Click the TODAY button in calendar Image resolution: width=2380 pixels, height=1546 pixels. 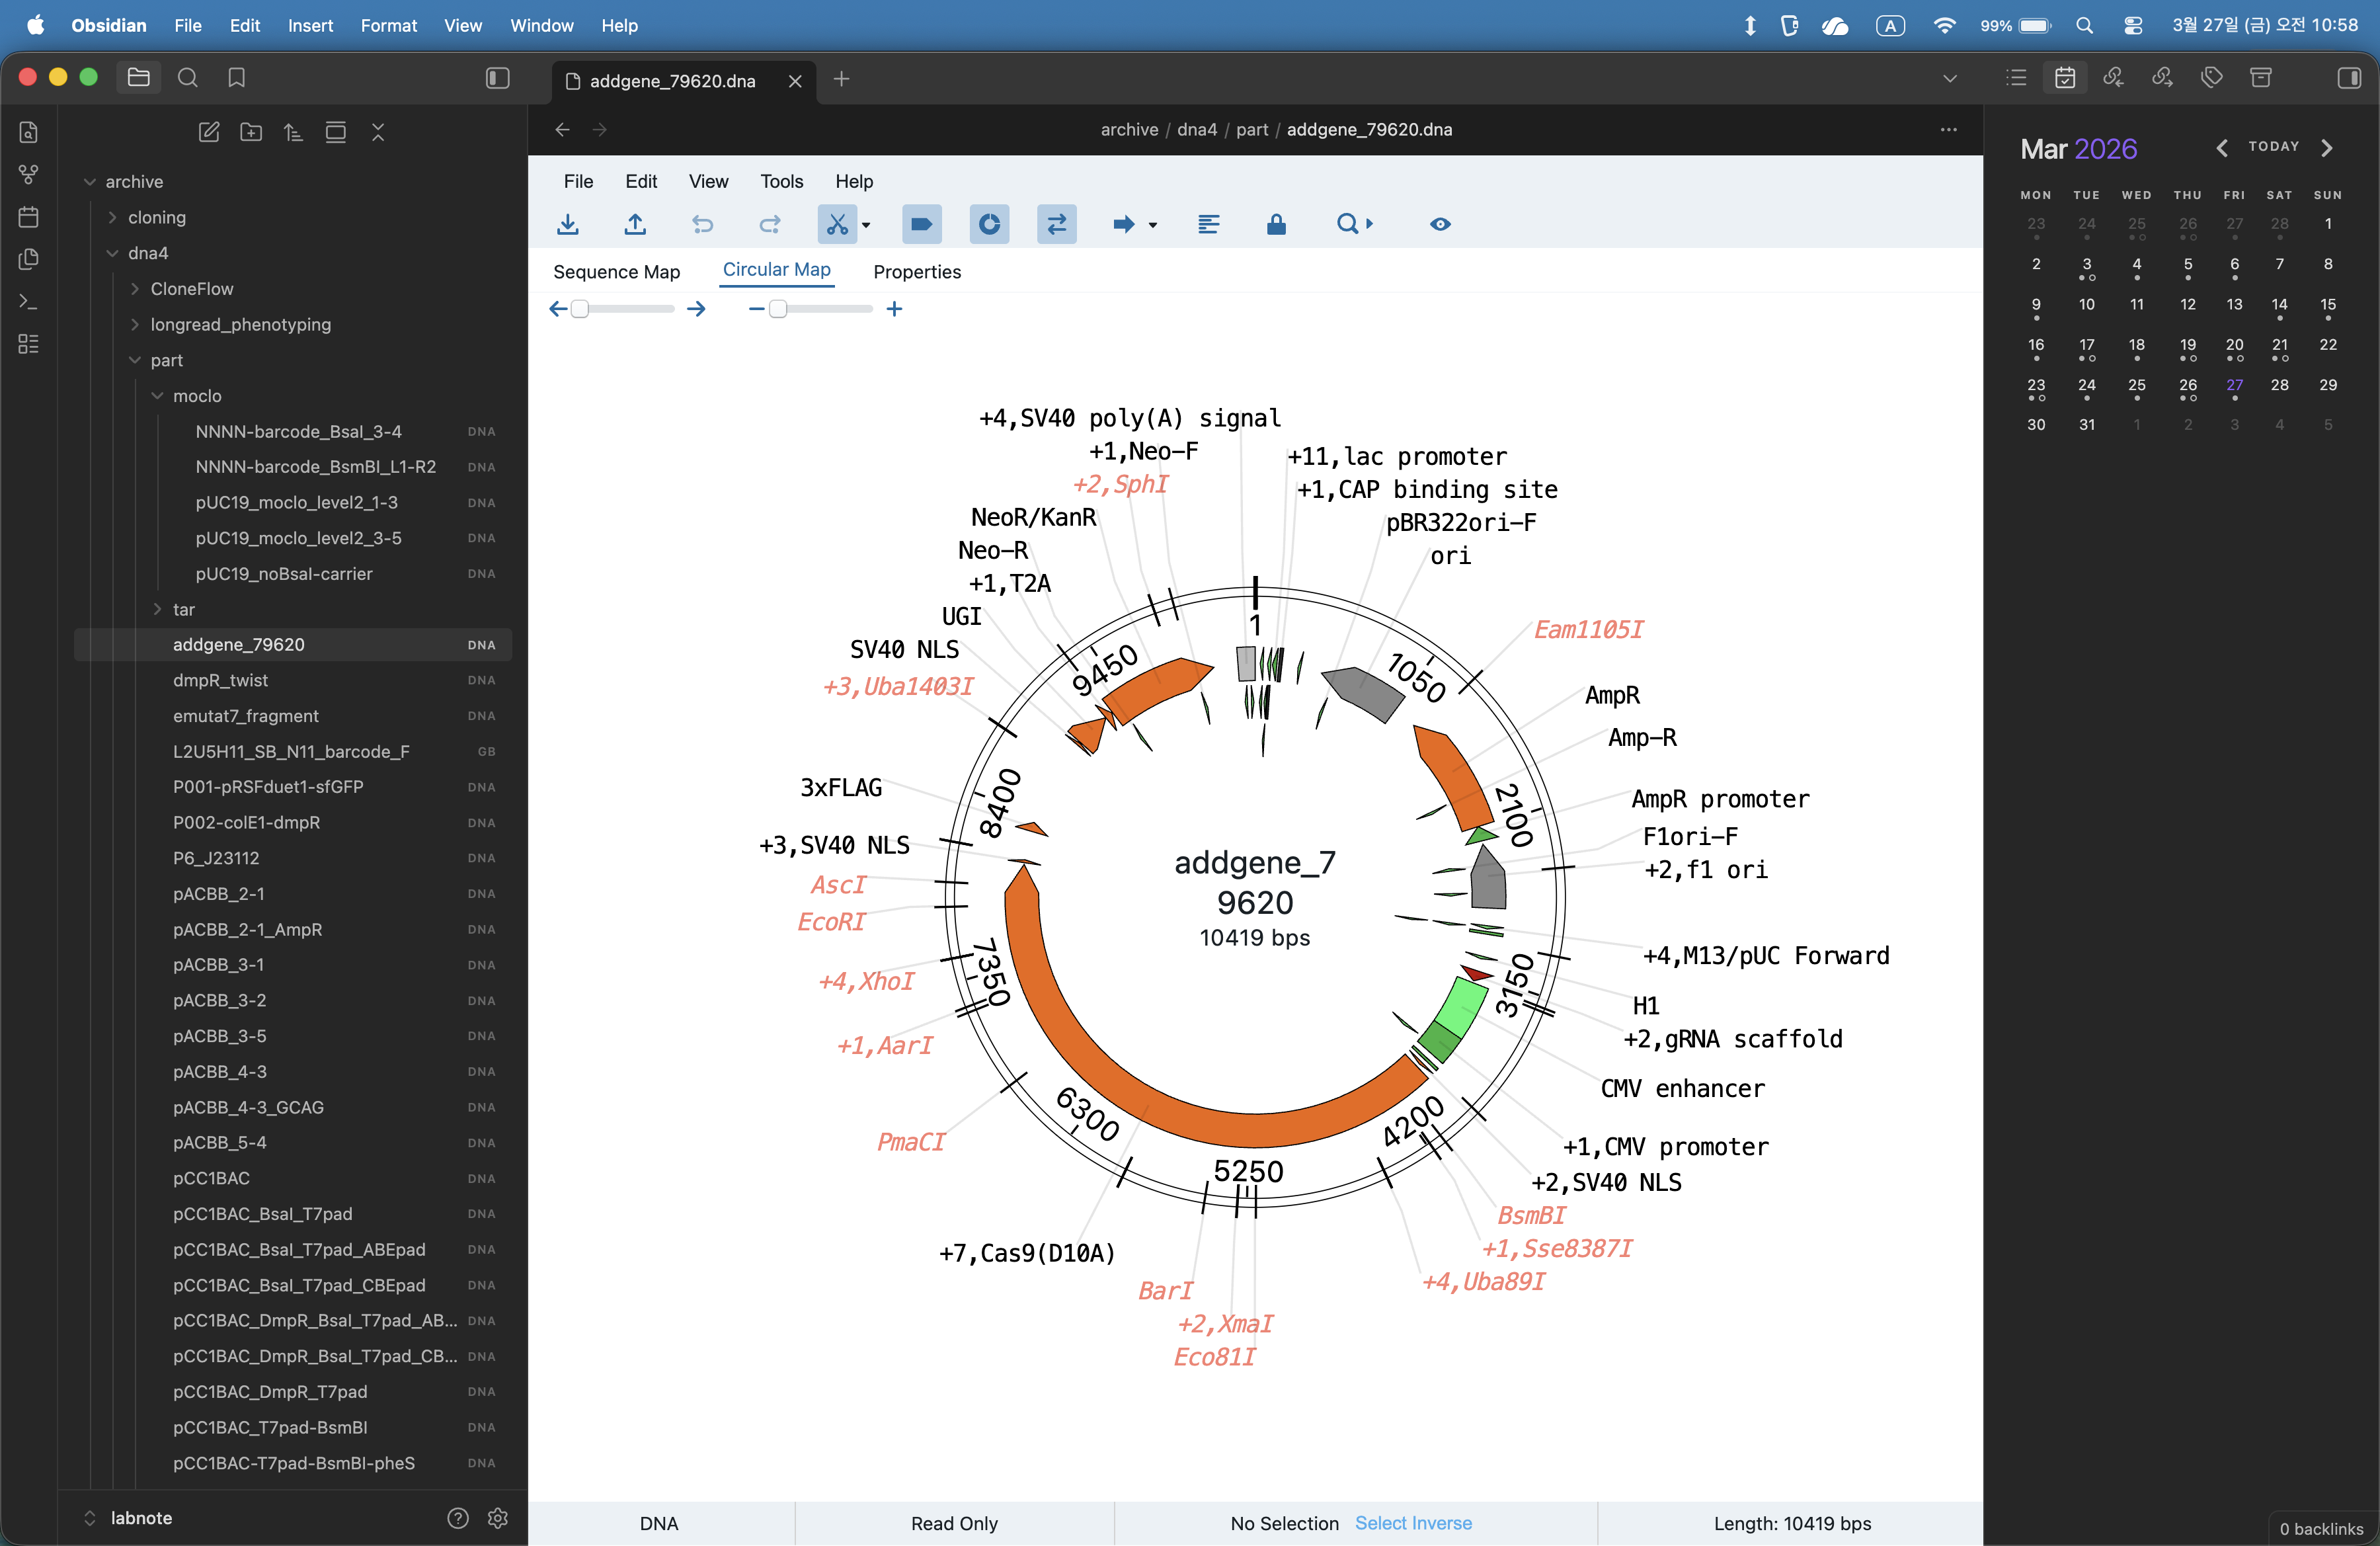tap(2273, 146)
